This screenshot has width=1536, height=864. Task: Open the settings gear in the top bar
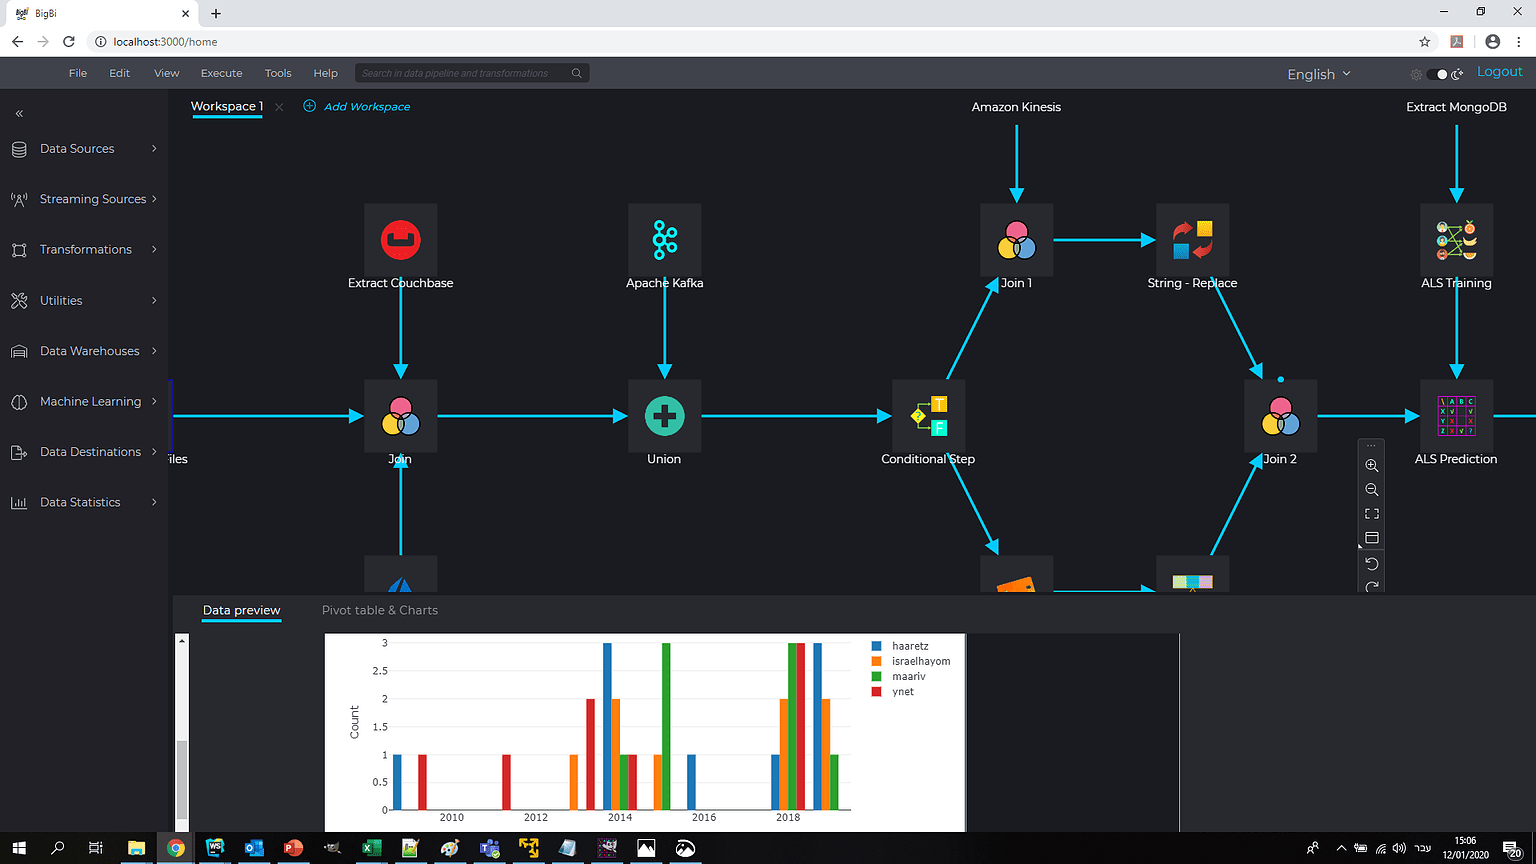click(1416, 73)
